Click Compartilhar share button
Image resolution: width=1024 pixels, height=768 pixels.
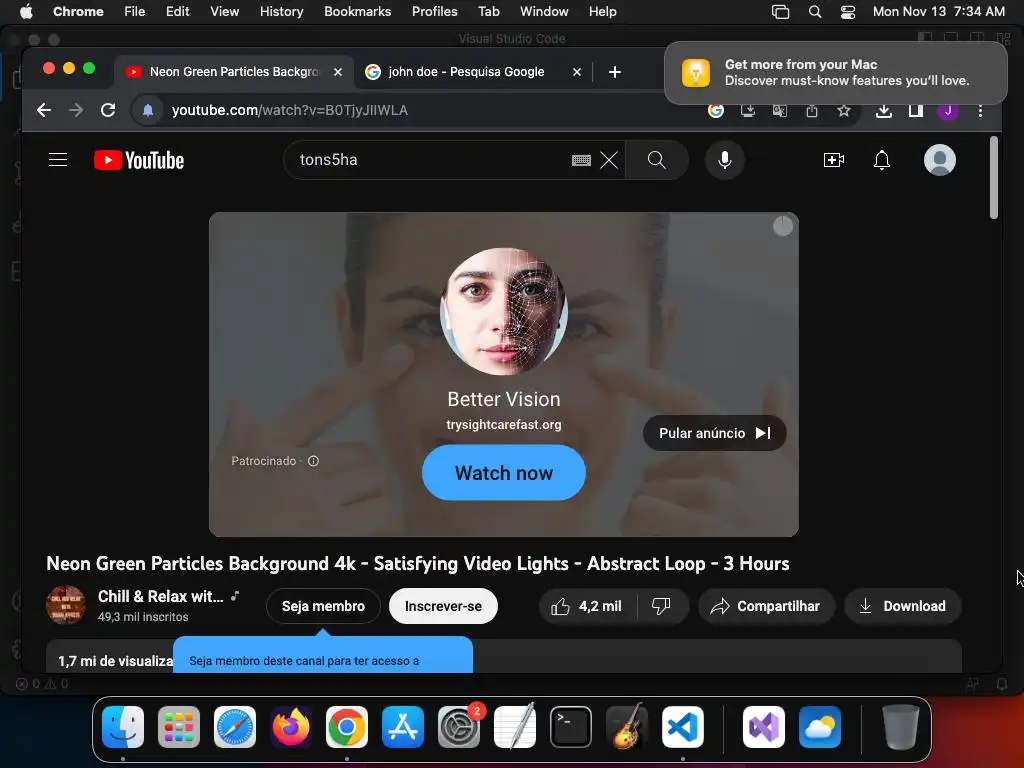point(767,606)
